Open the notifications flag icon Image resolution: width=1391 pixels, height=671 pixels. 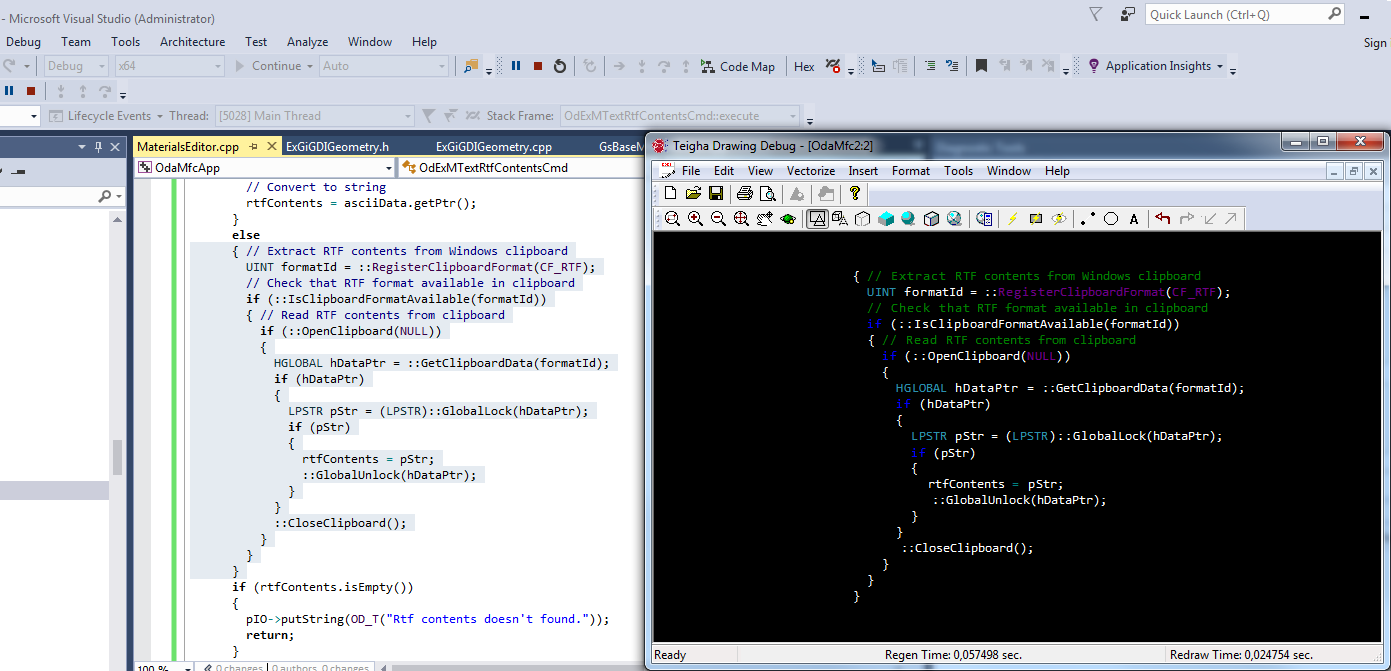pyautogui.click(x=1096, y=14)
